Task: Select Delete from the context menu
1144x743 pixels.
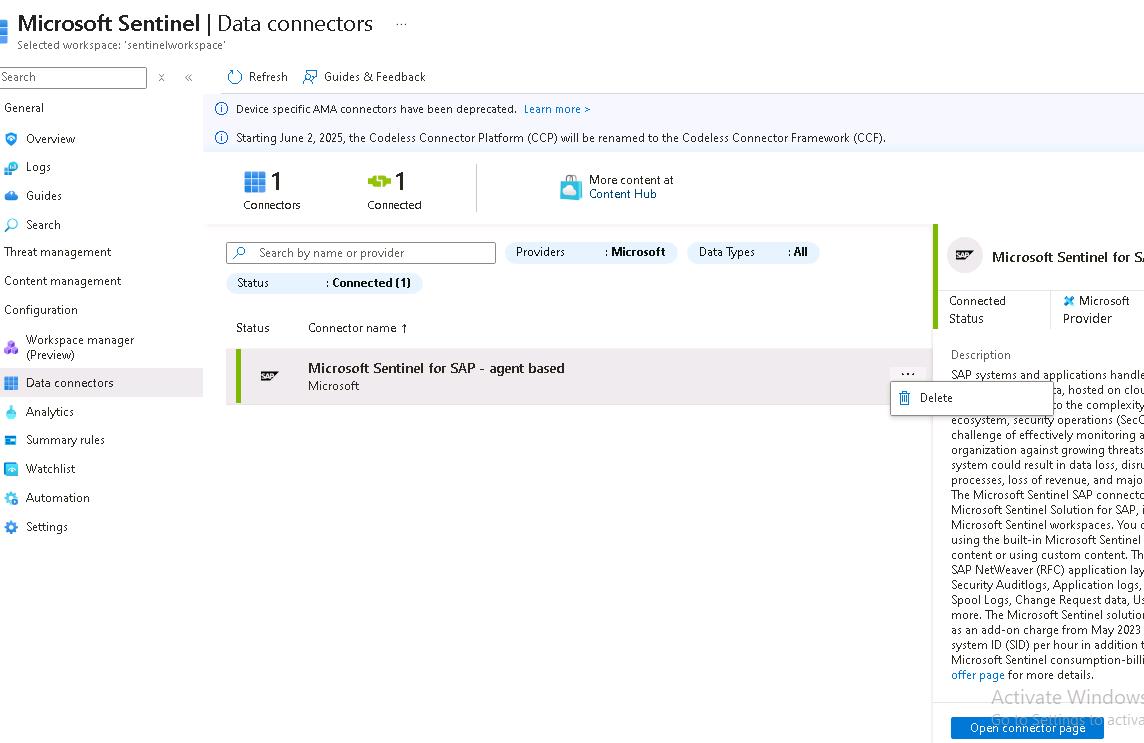Action: coord(935,398)
